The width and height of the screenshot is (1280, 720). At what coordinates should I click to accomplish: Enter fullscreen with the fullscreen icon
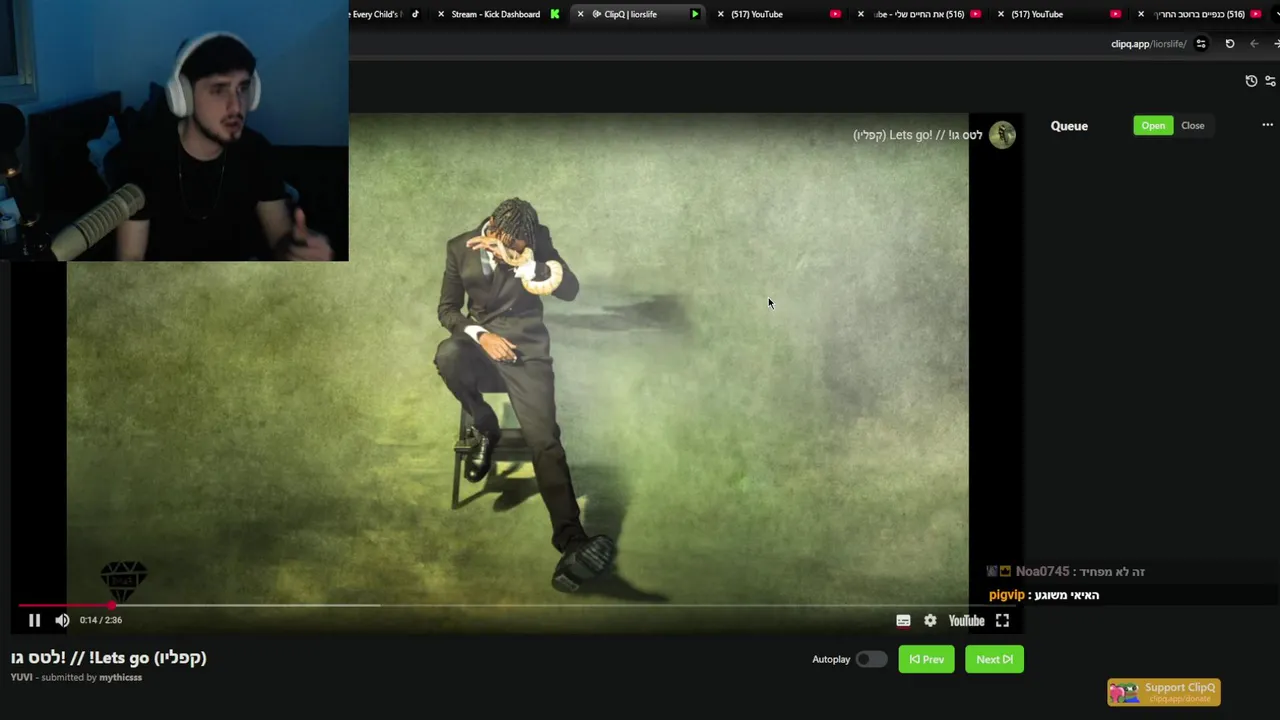click(1002, 621)
